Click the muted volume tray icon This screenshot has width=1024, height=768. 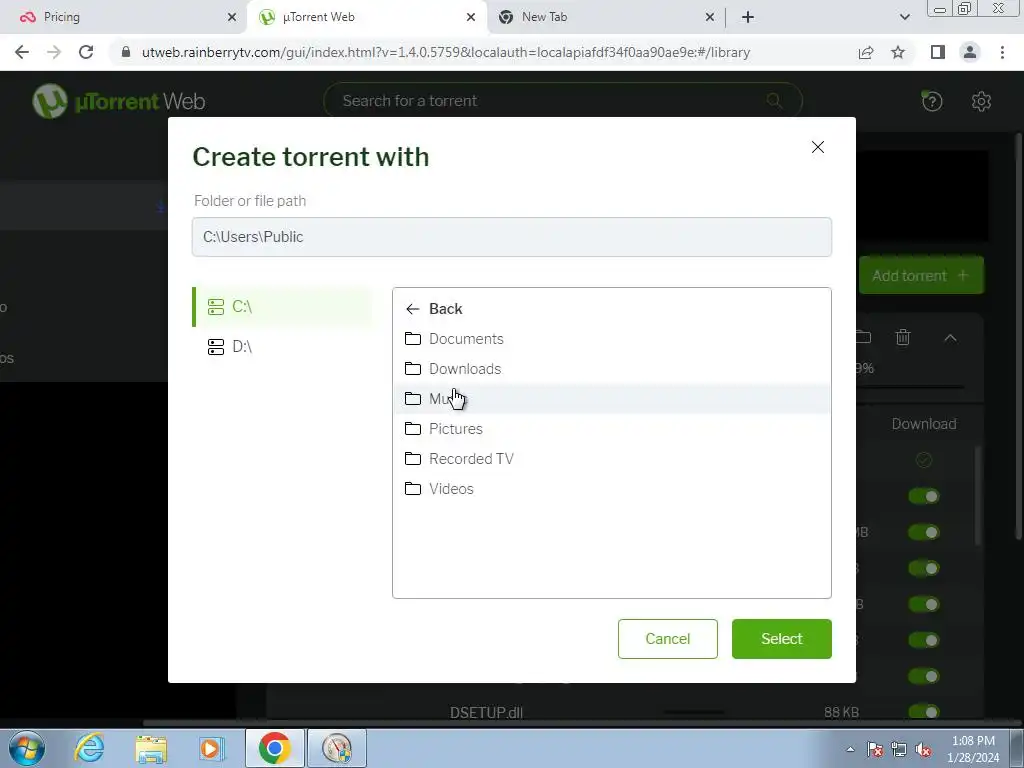[923, 749]
